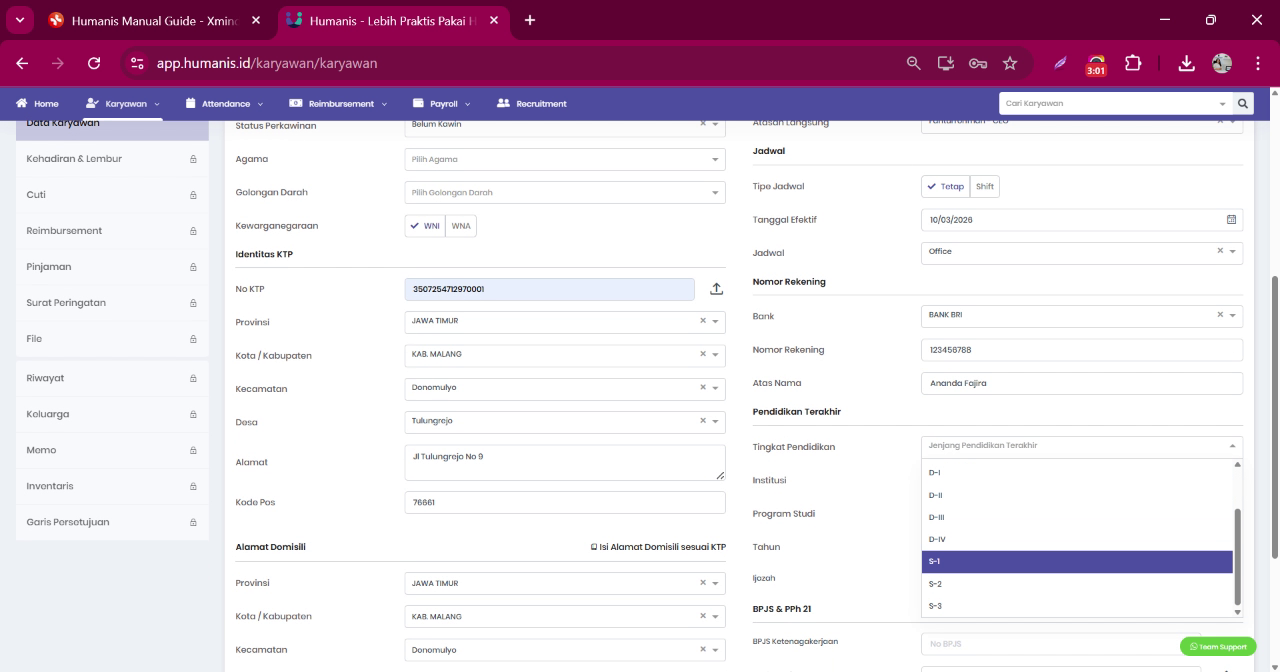The height and width of the screenshot is (672, 1280).
Task: Click the Nomor Rekening input field
Action: [x=1081, y=350]
